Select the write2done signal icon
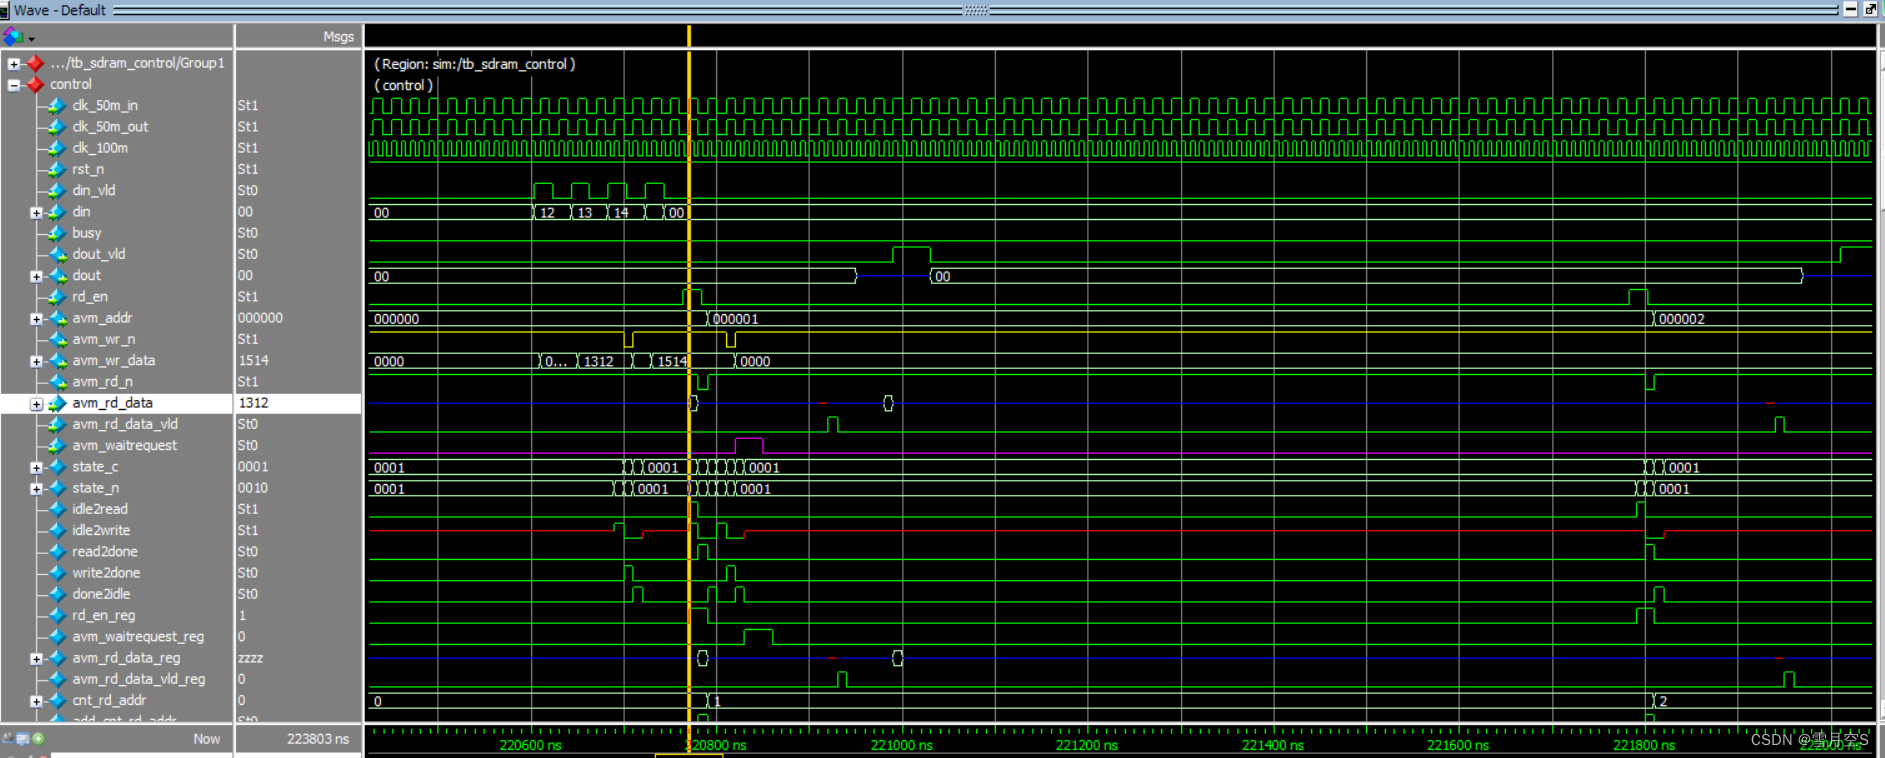The width and height of the screenshot is (1885, 758). point(57,574)
